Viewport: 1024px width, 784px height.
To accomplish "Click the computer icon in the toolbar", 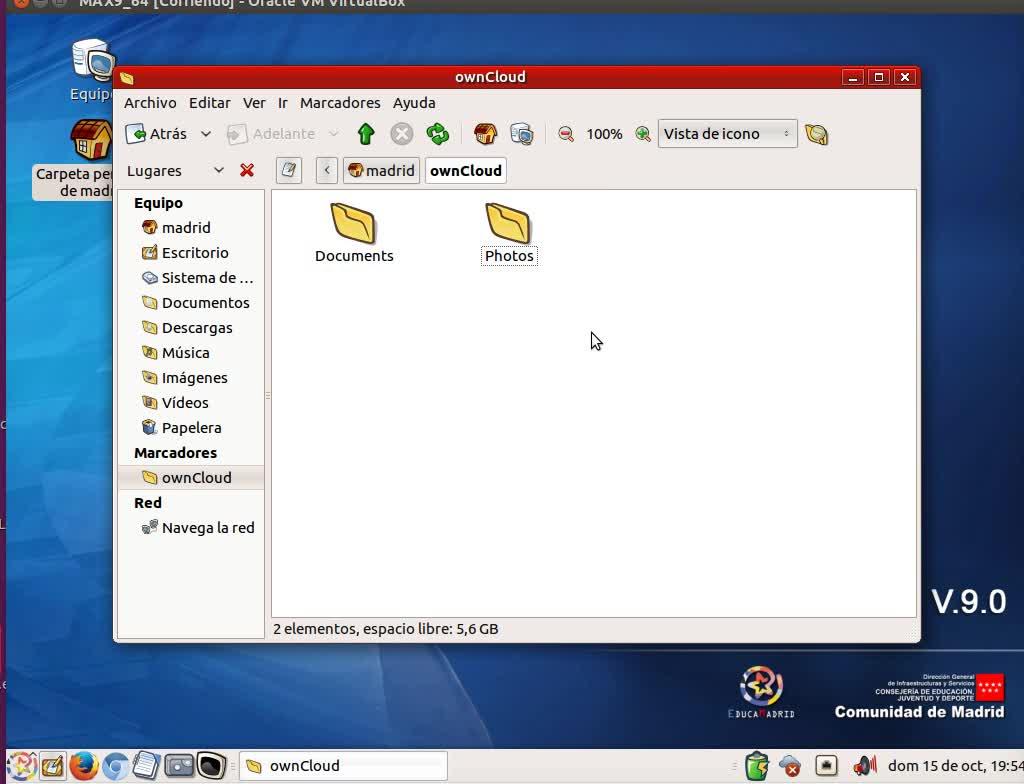I will point(521,134).
